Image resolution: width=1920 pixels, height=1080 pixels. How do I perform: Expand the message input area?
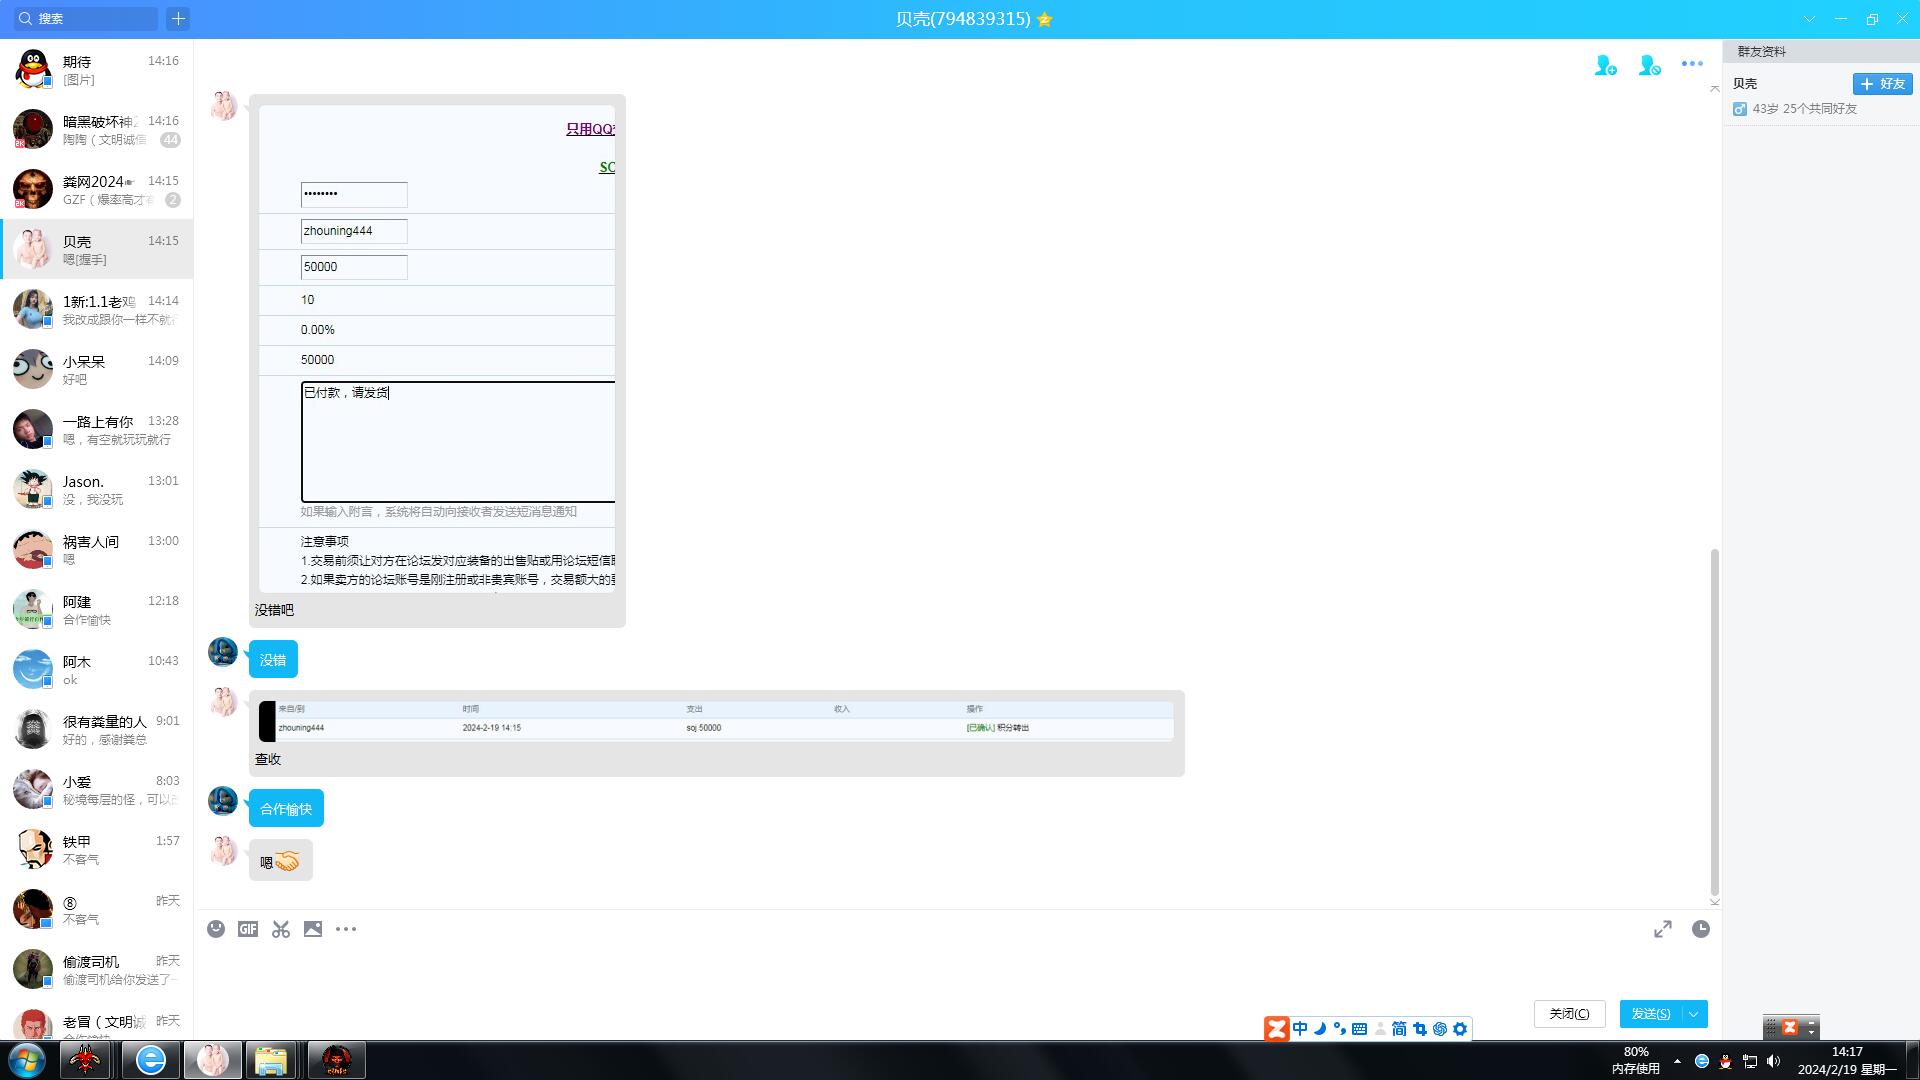point(1662,929)
